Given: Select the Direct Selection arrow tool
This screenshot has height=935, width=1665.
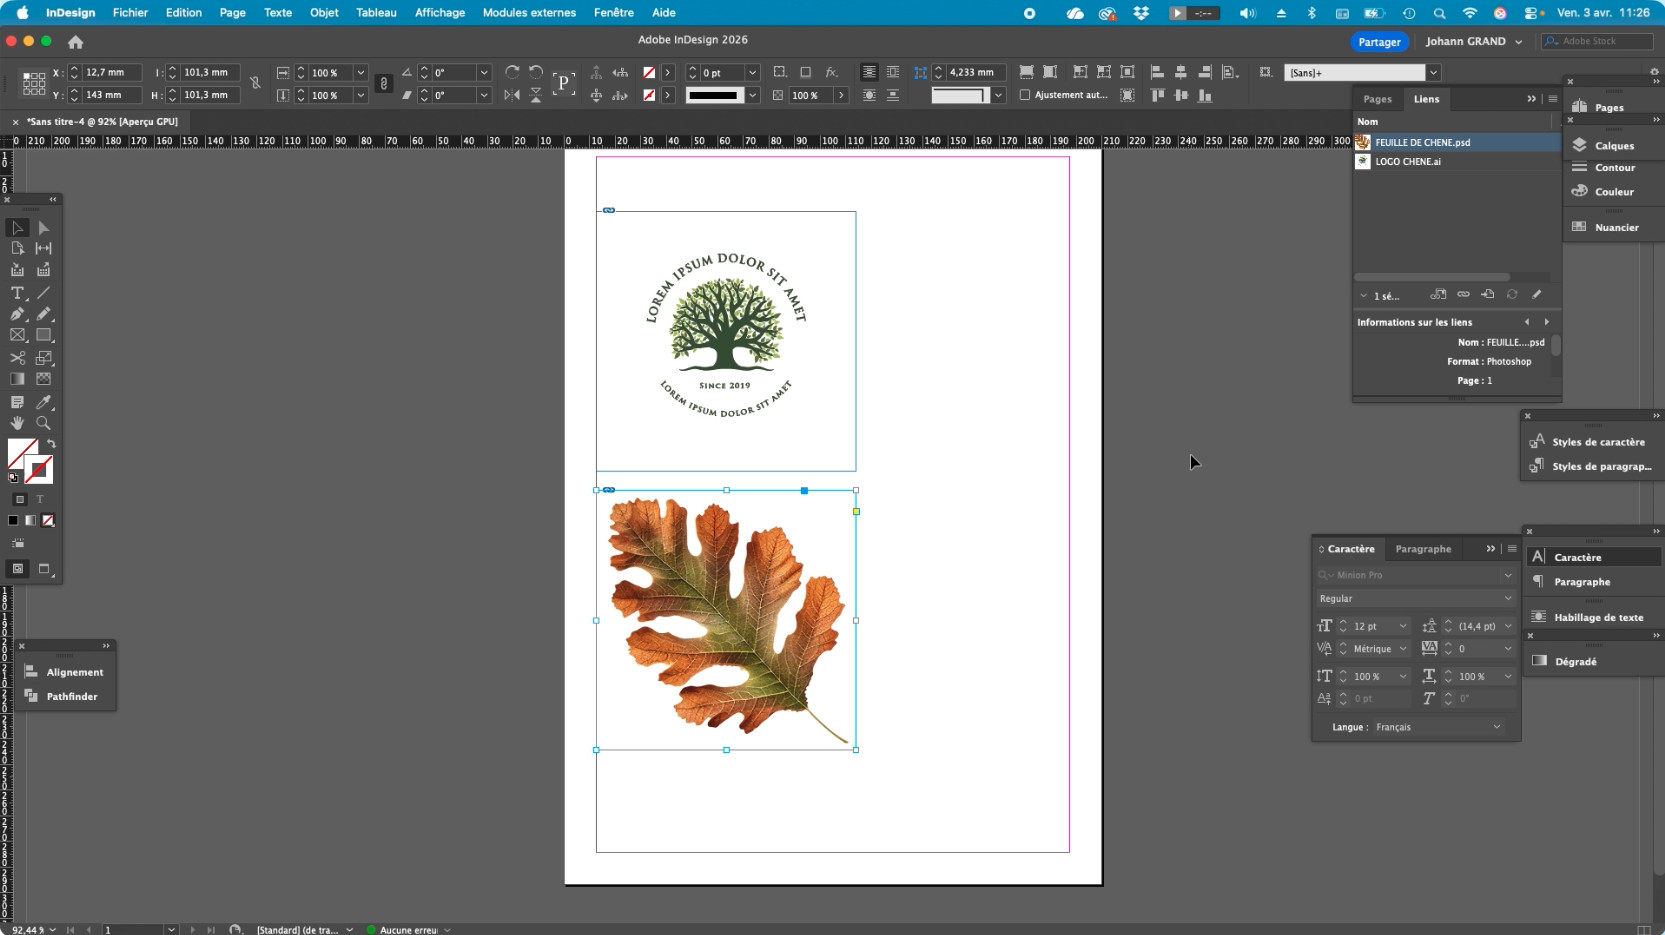Looking at the screenshot, I should (43, 228).
